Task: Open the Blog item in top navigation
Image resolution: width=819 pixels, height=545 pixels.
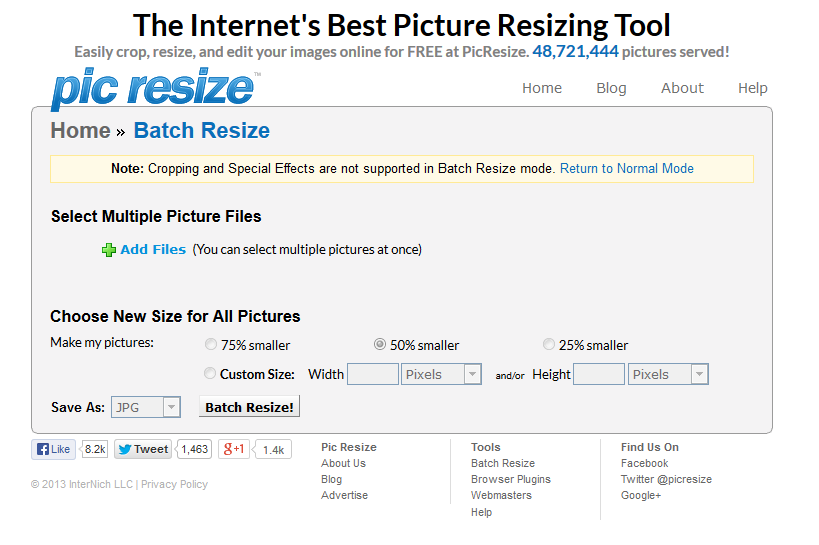Action: pos(611,88)
